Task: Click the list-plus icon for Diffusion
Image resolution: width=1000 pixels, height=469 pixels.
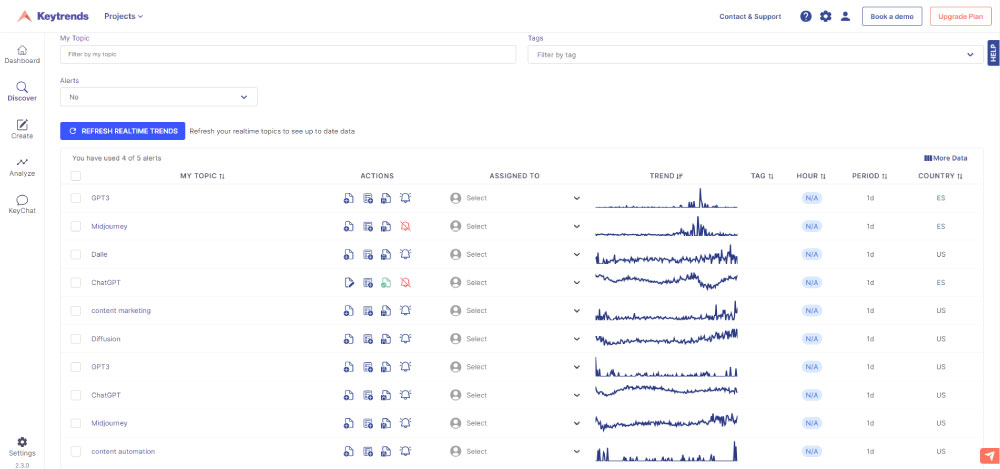Action: (367, 339)
